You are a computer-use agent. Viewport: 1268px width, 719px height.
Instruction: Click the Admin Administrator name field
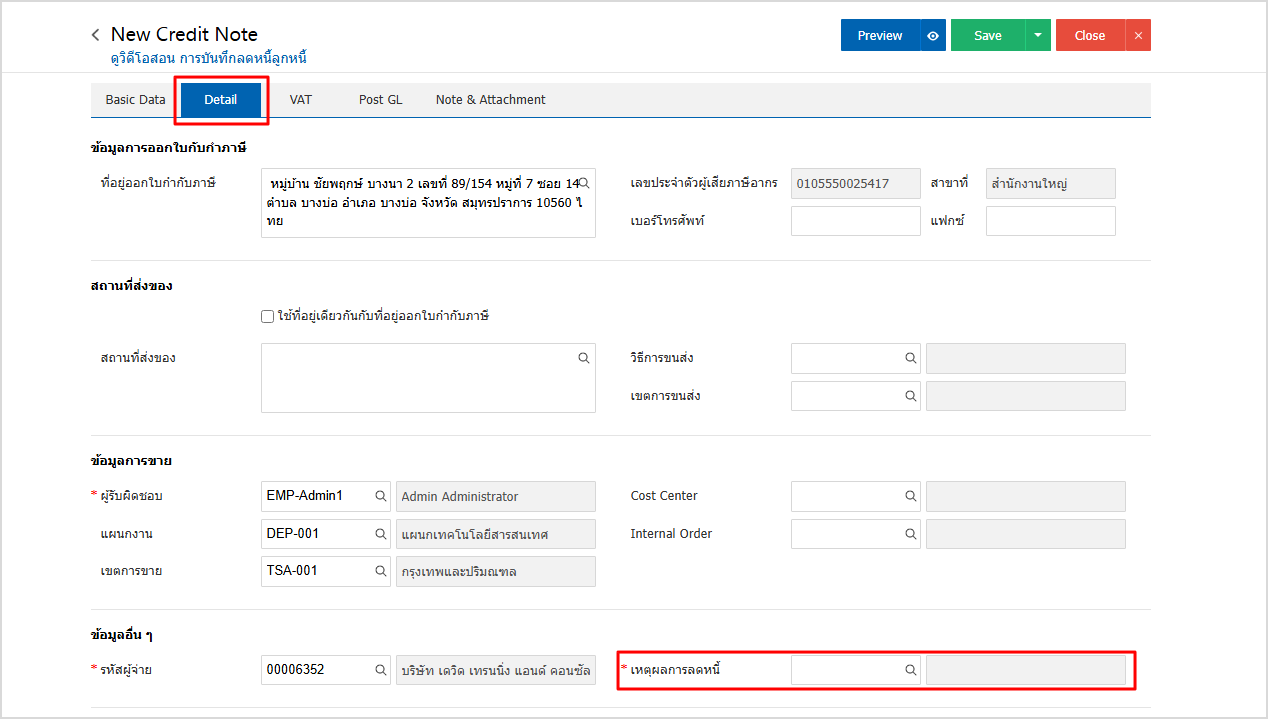[x=496, y=496]
